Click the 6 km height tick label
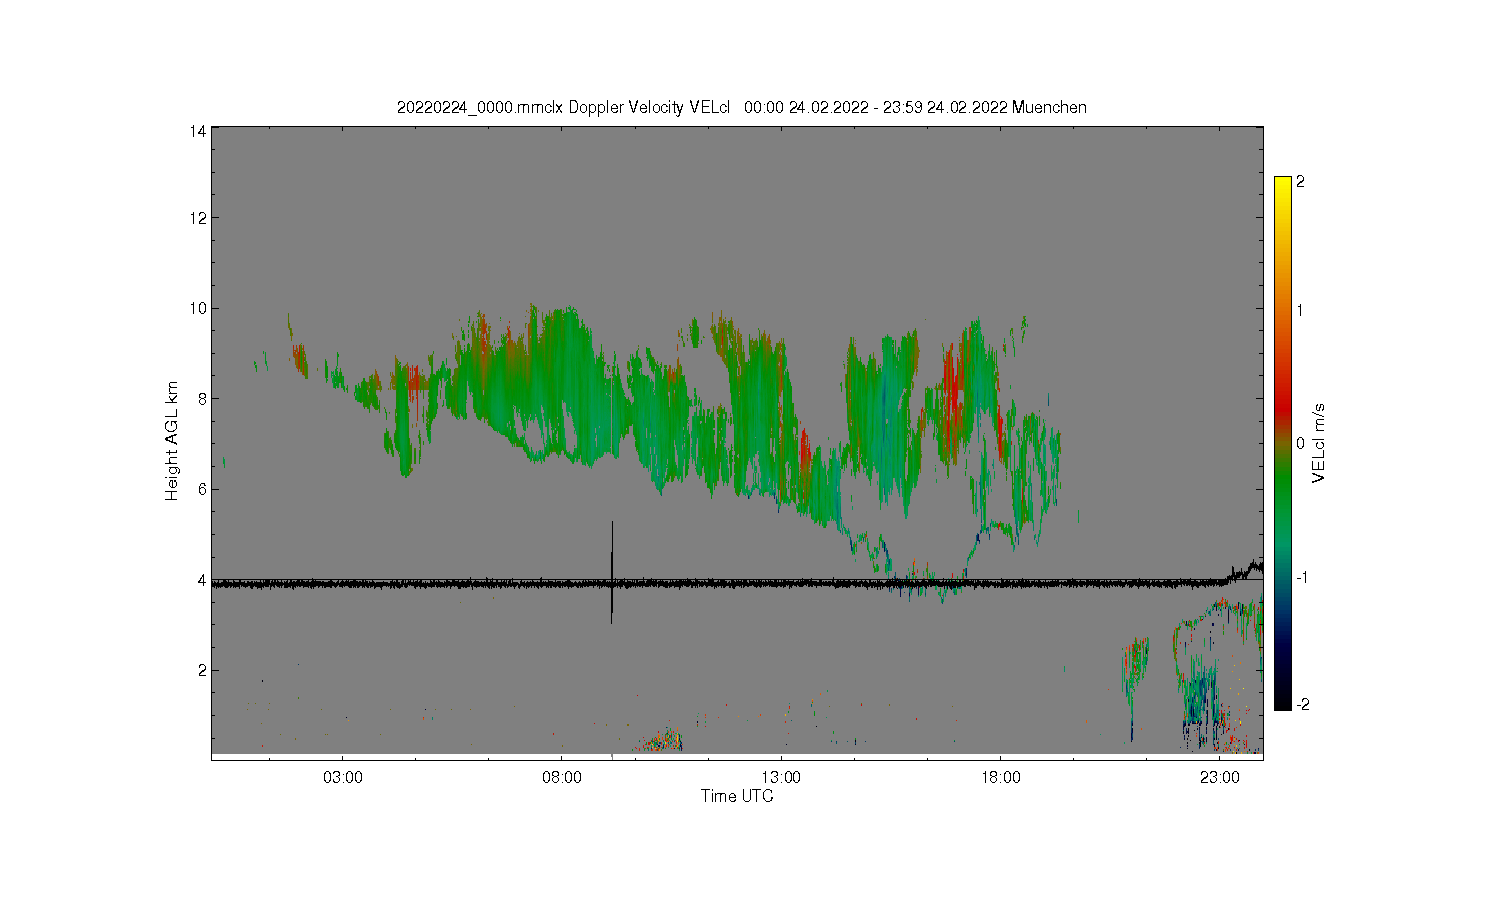 click(202, 489)
